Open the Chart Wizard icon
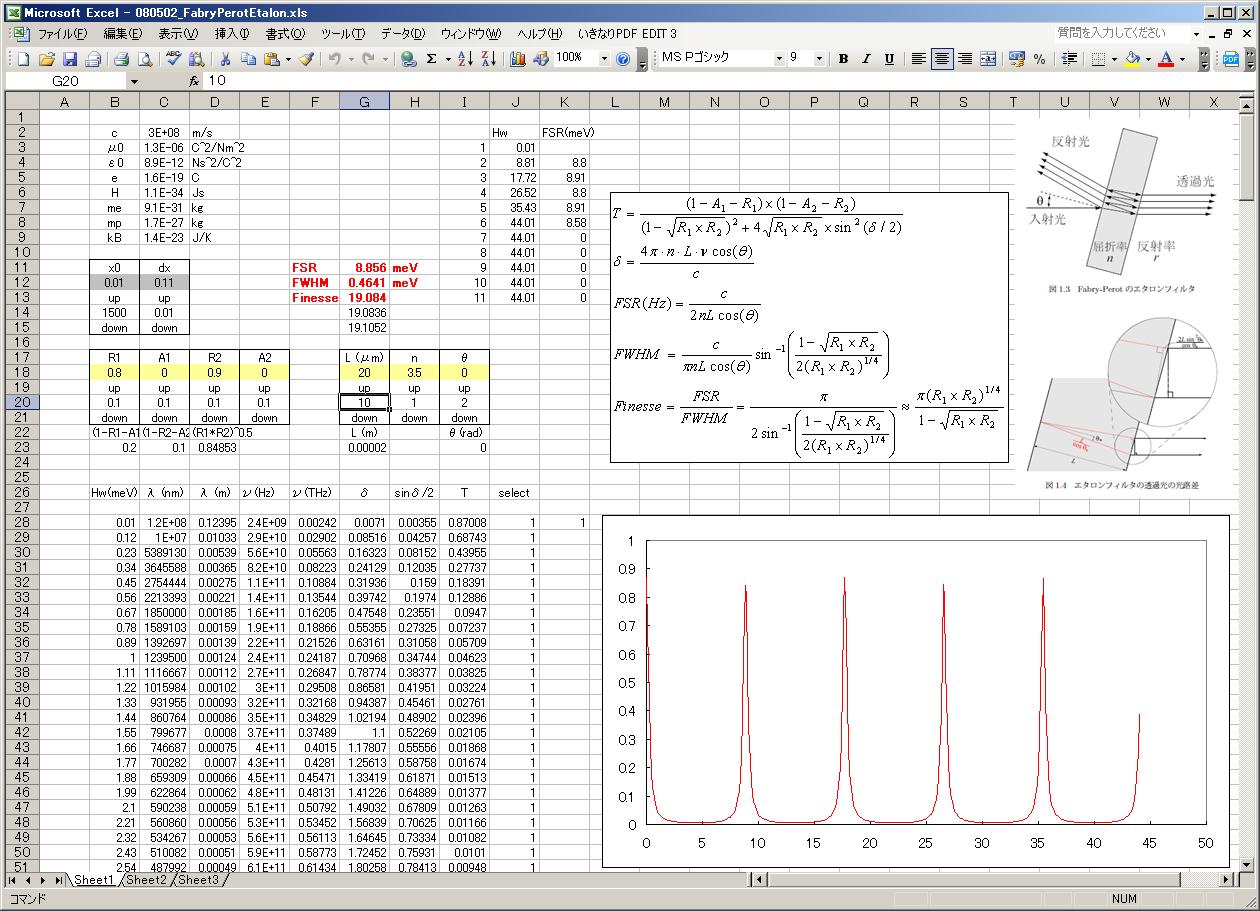This screenshot has width=1260, height=911. pos(517,59)
